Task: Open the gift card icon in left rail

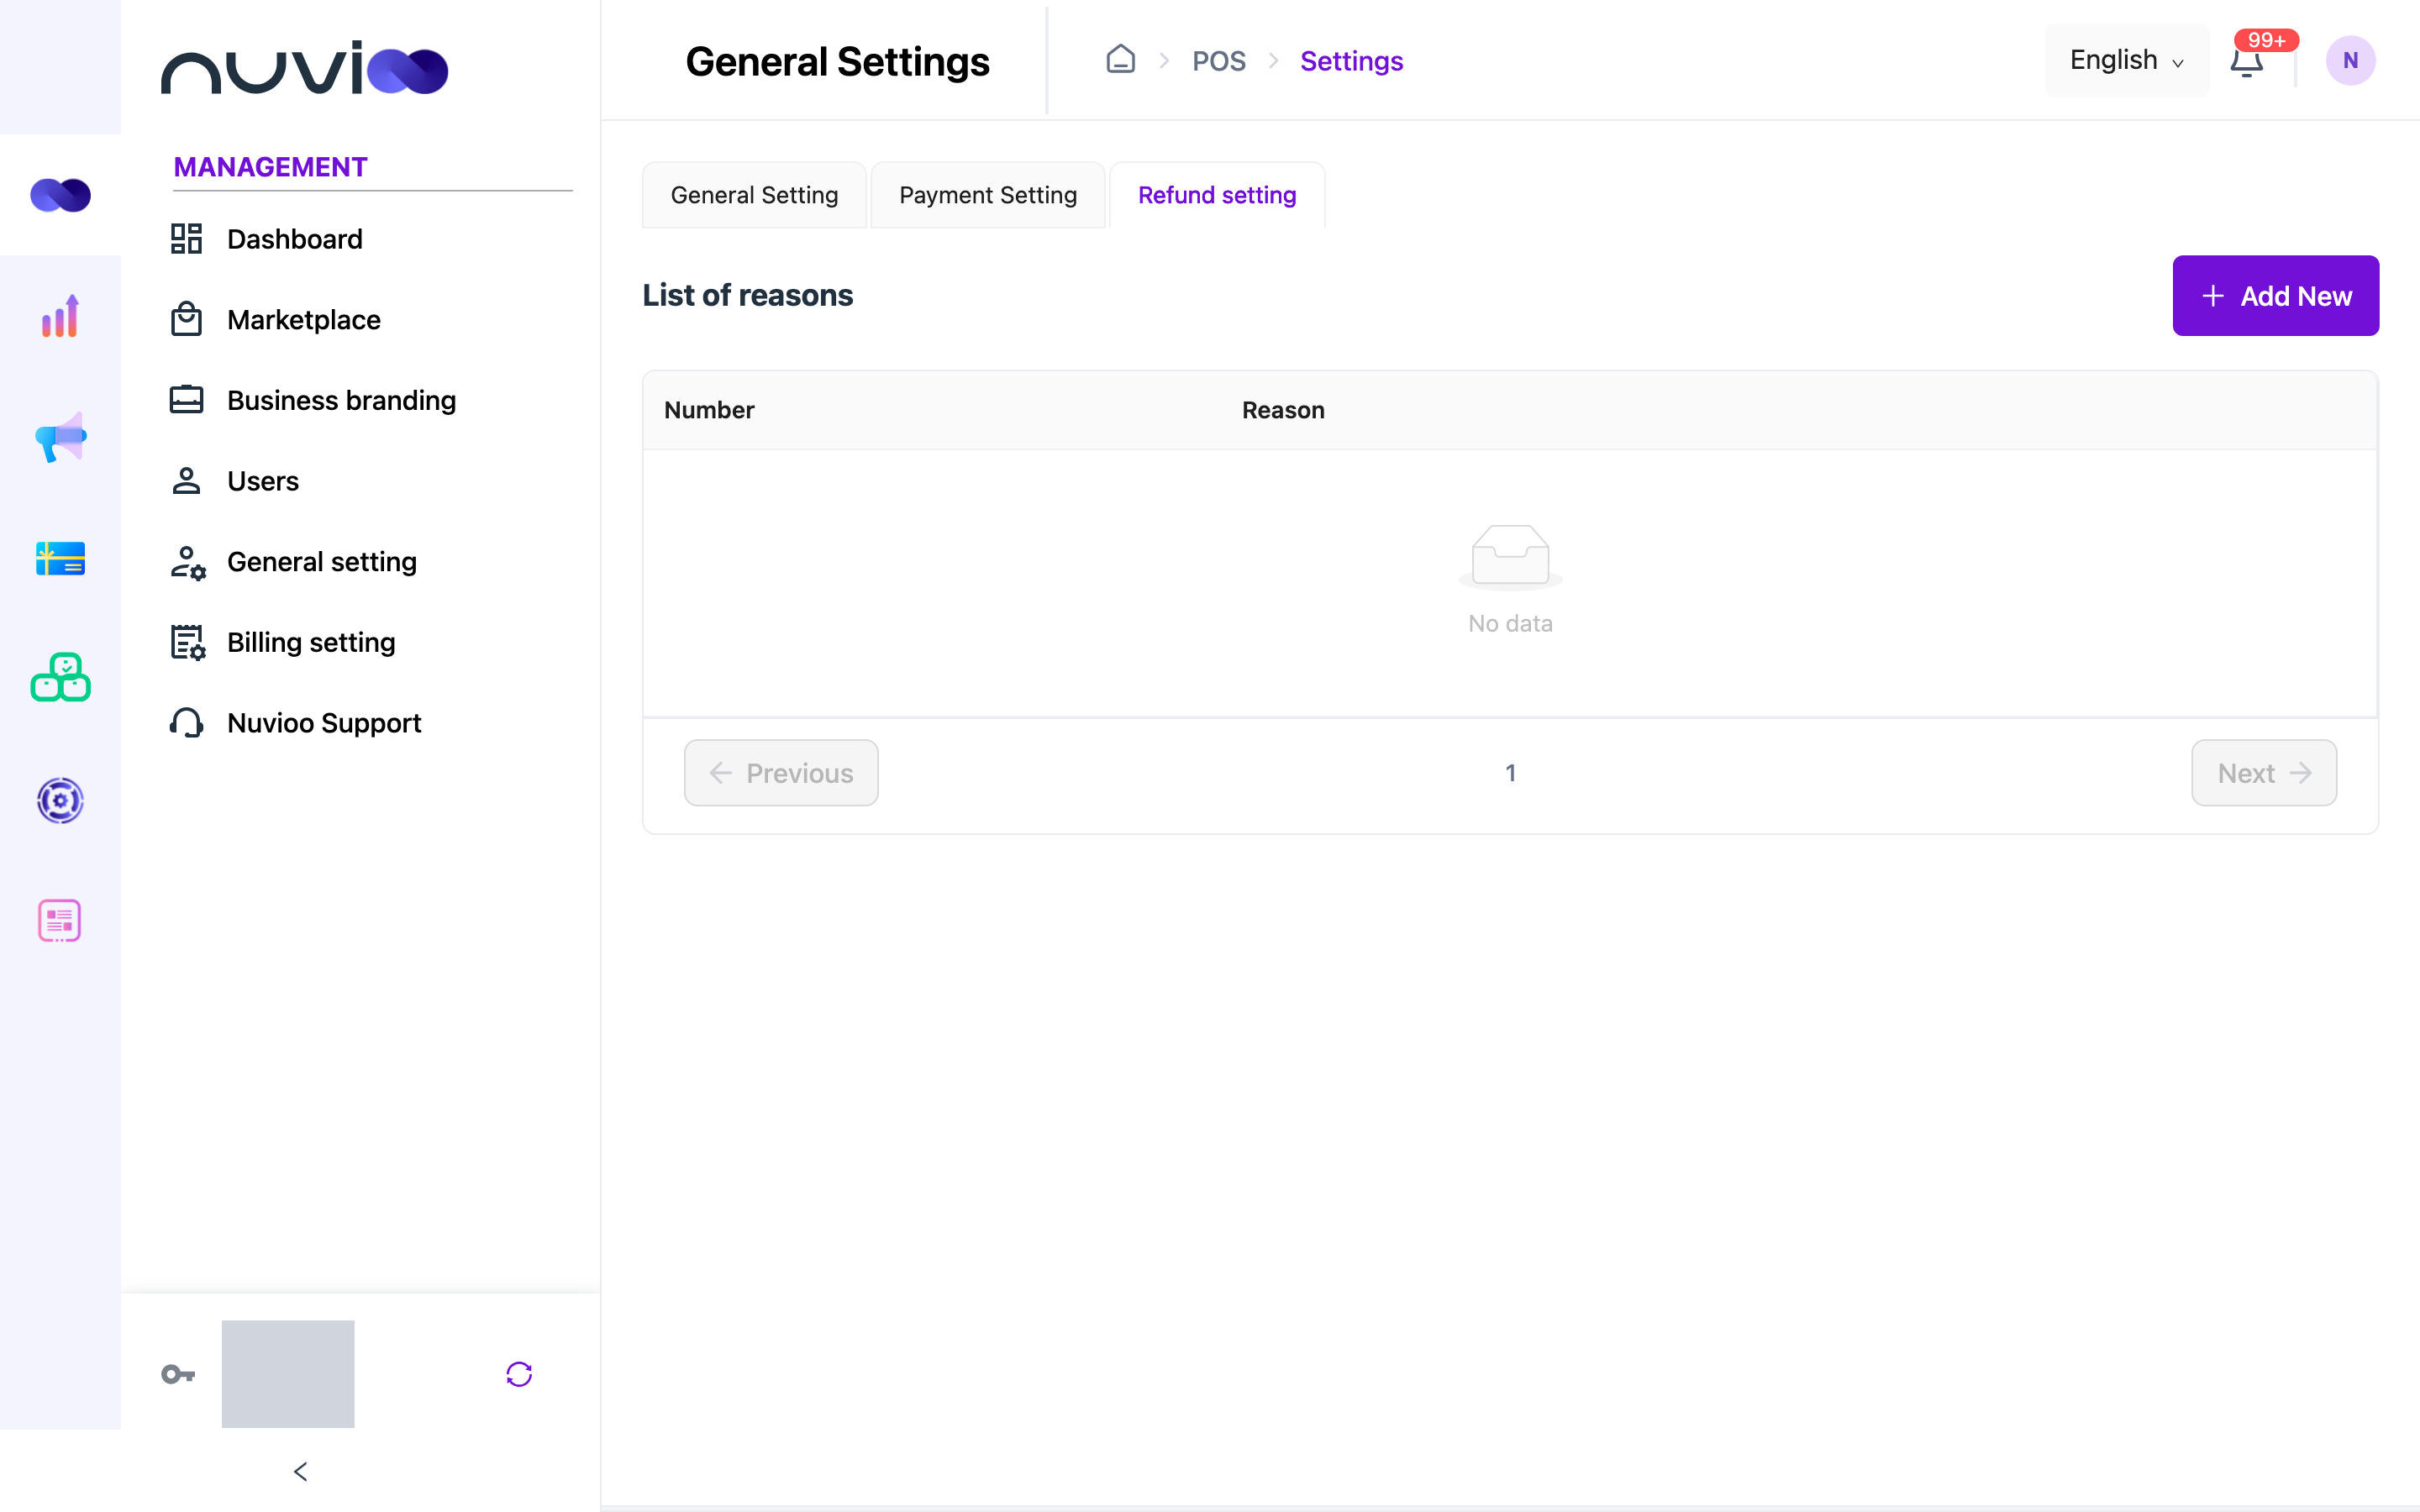Action: (60, 558)
